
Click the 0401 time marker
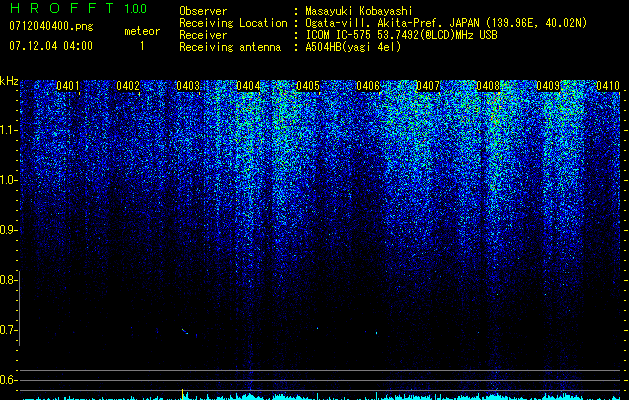[68, 86]
